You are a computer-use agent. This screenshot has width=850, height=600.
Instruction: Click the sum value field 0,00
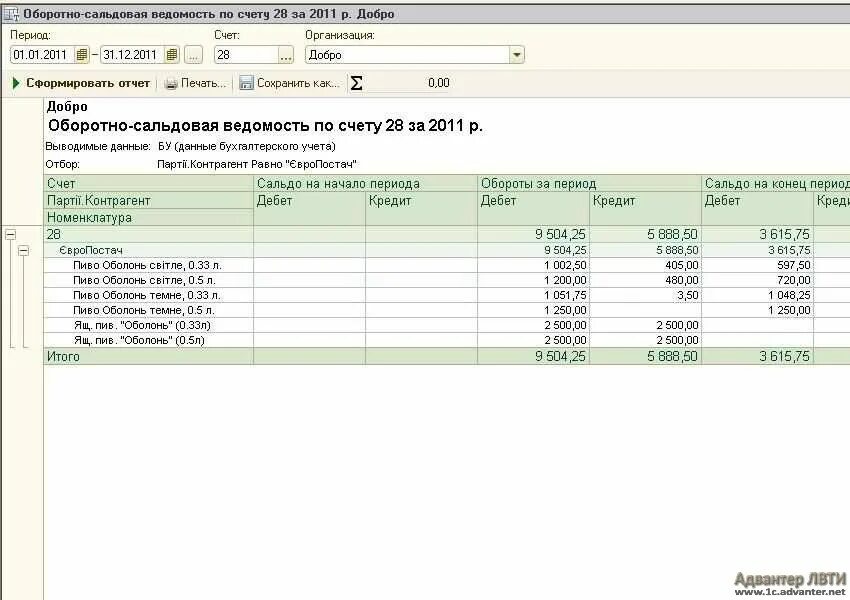(x=408, y=83)
